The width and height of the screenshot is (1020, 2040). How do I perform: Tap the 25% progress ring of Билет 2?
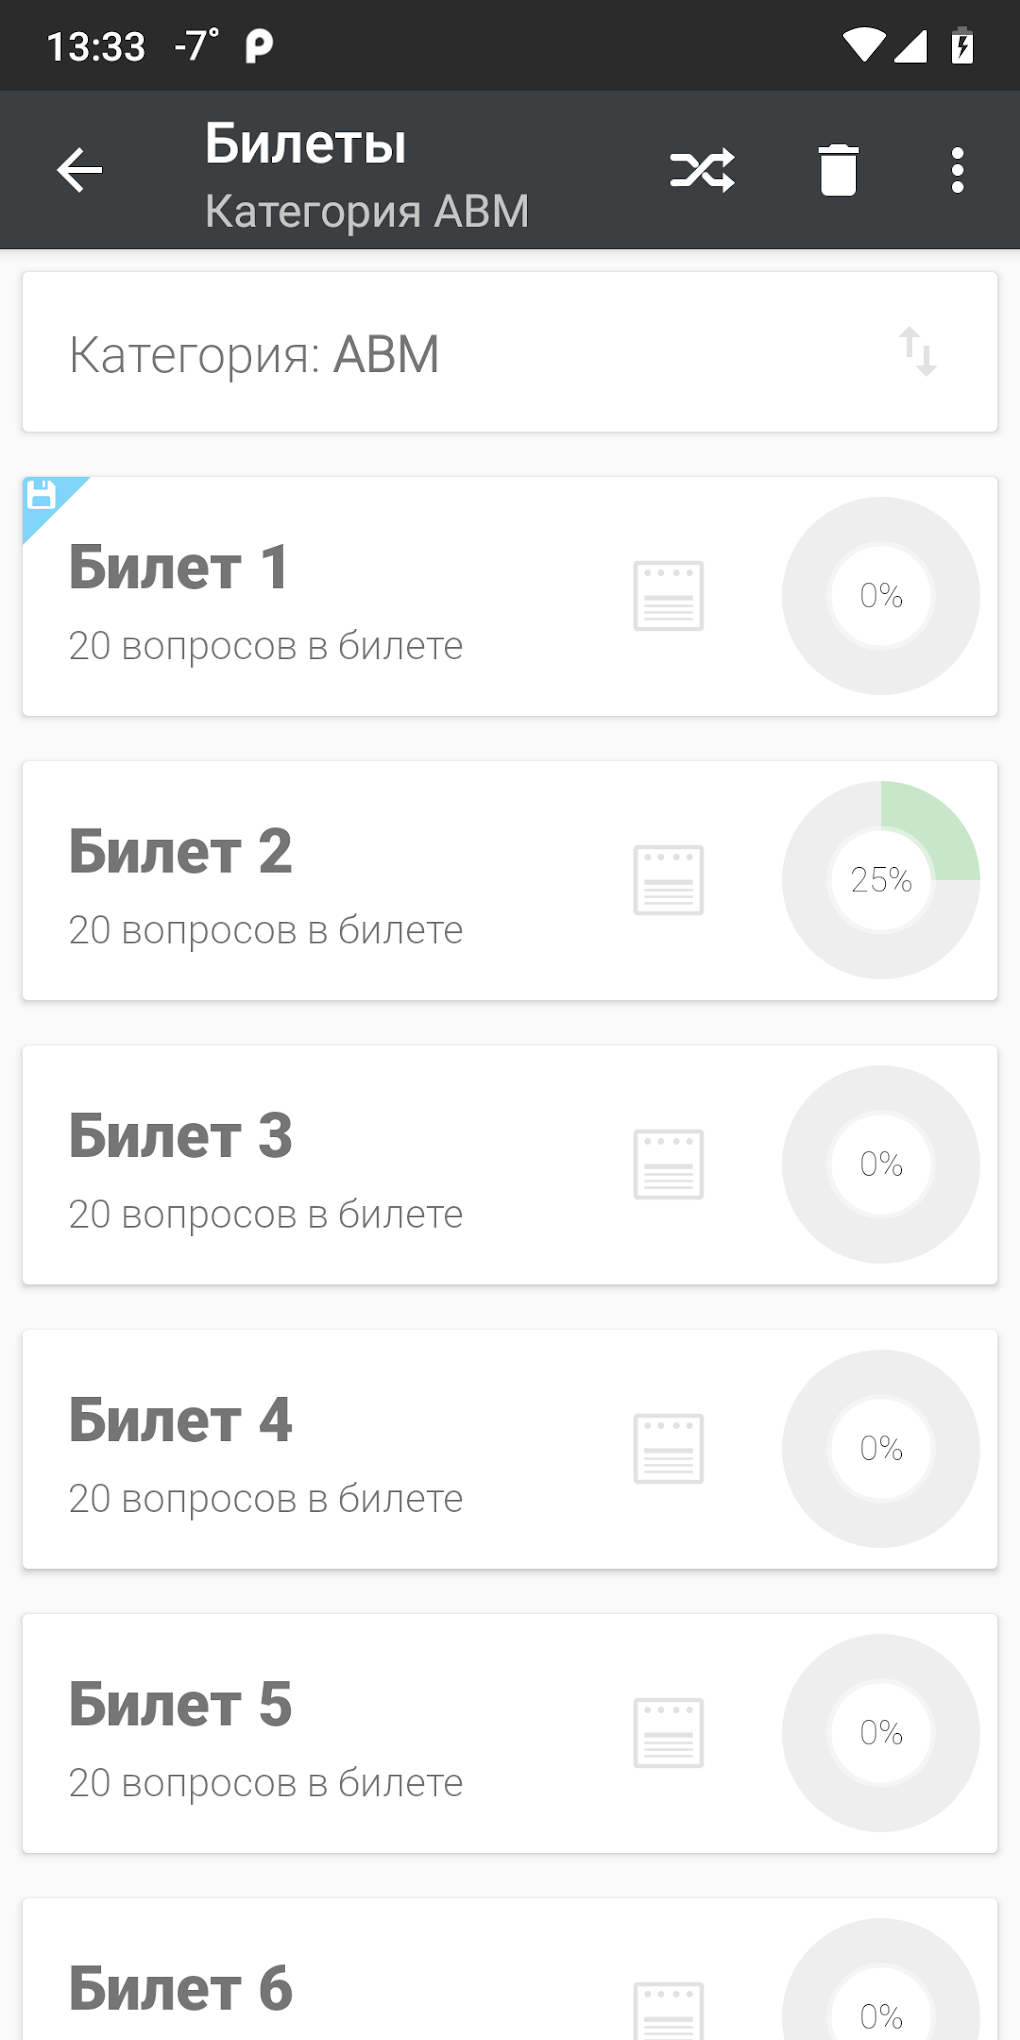[880, 880]
